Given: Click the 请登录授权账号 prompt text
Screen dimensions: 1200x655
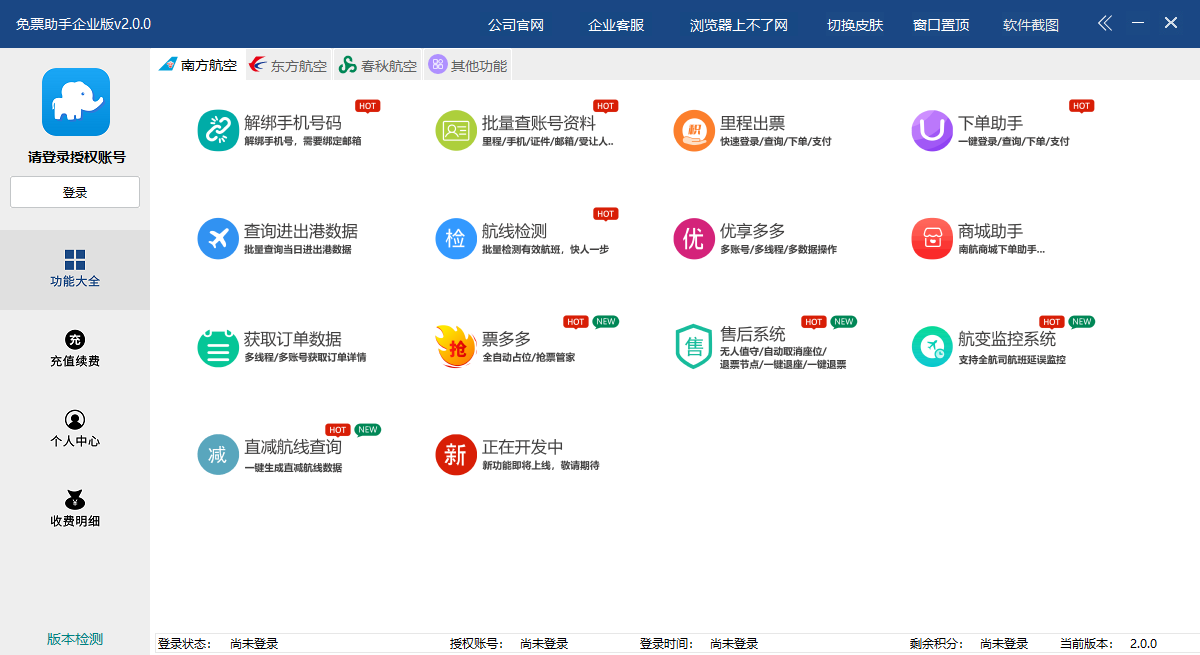Looking at the screenshot, I should point(76,157).
